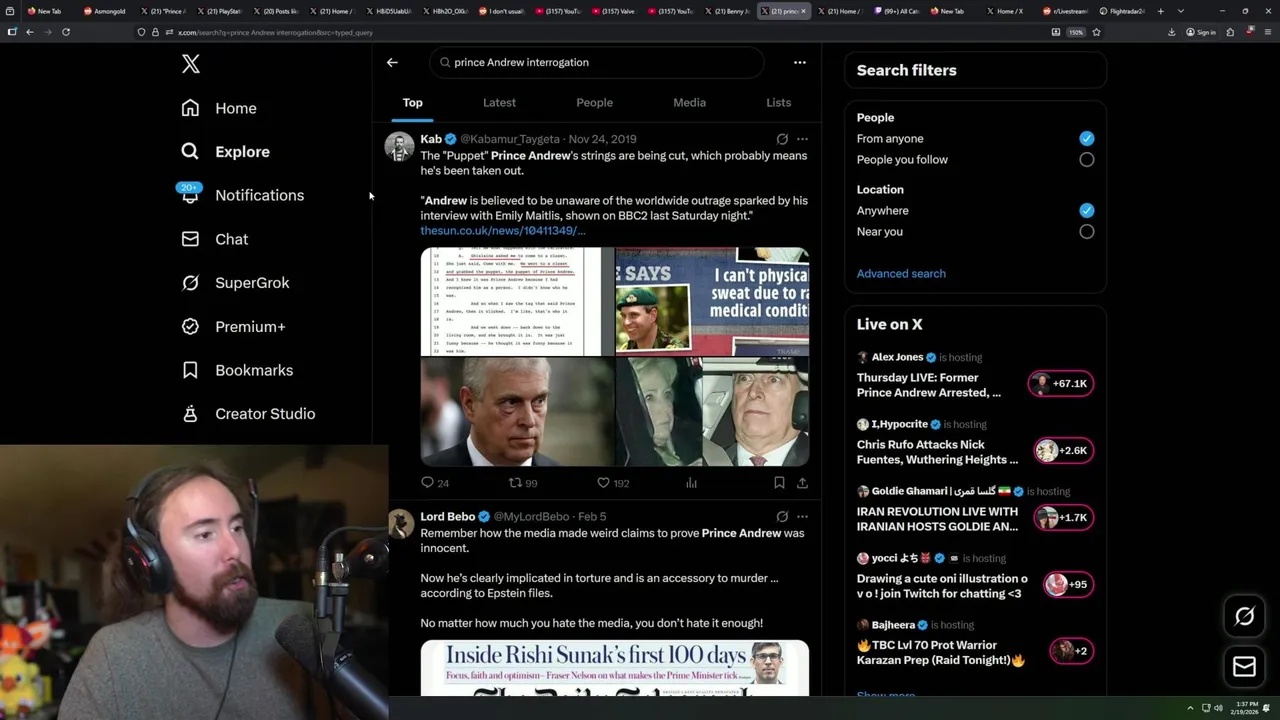This screenshot has width=1280, height=720.
Task: Select Location 'Anywhere' radio option
Action: [x=1086, y=211]
